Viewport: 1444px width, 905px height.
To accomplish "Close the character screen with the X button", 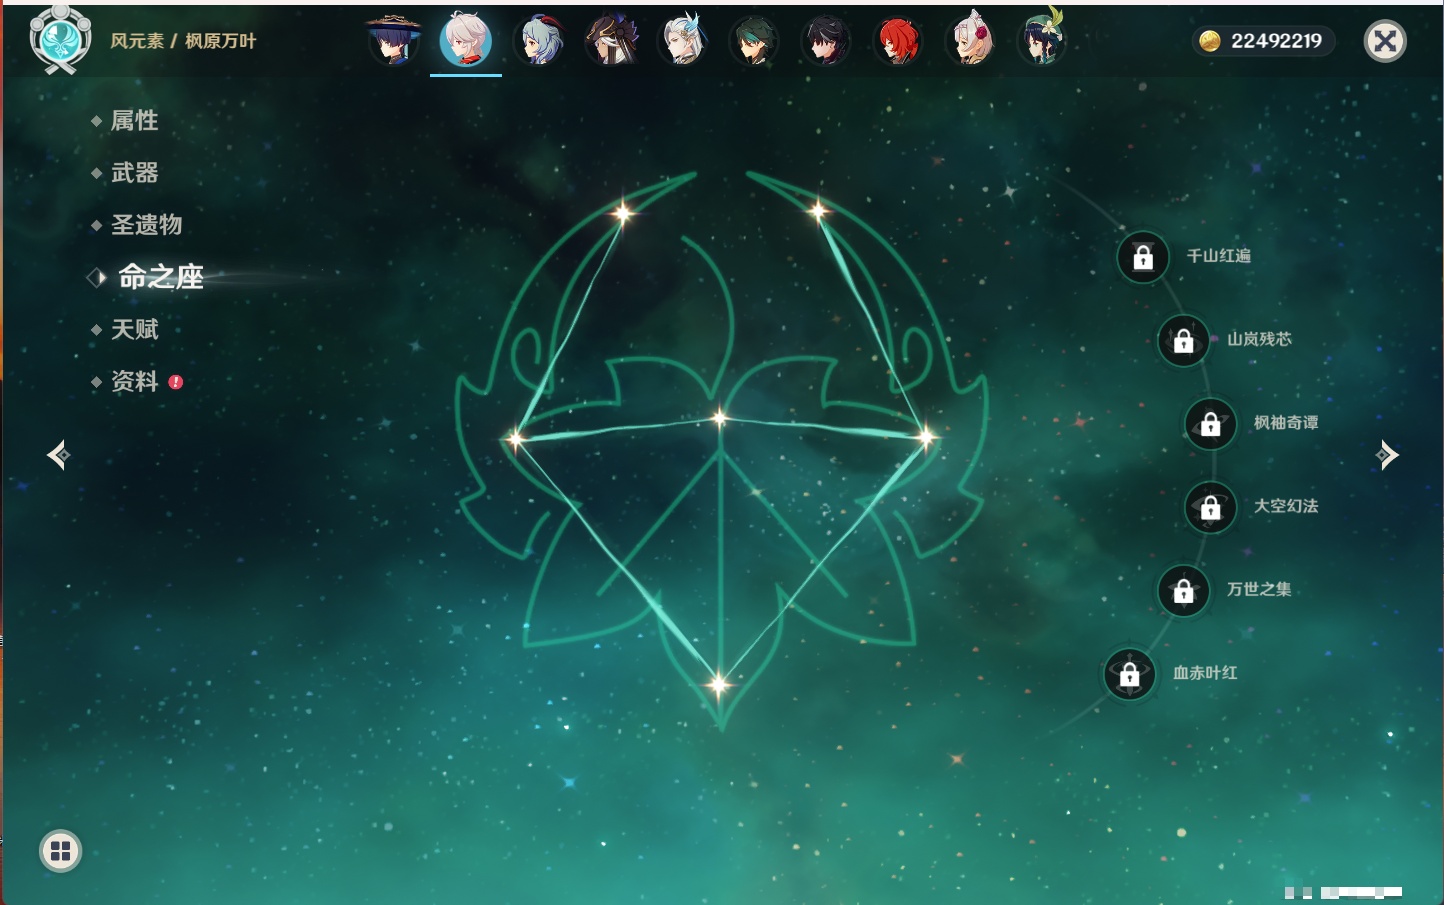I will click(1385, 41).
